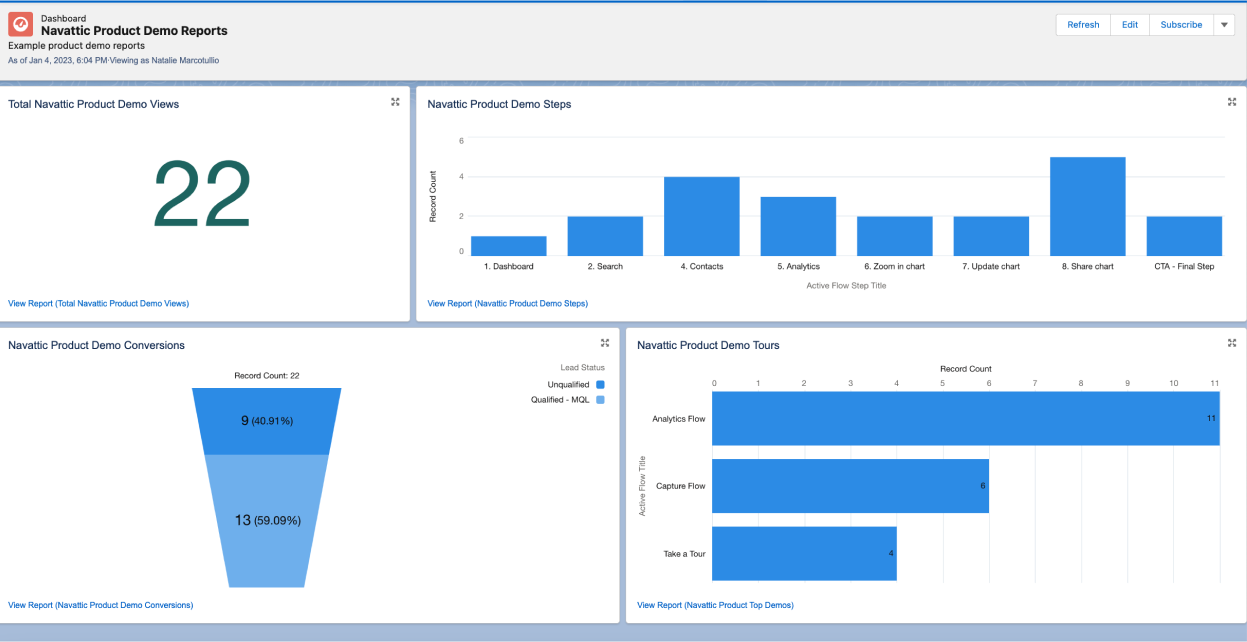The height and width of the screenshot is (642, 1247).
Task: Open View Report for Navattic Product Demo Steps
Action: (x=507, y=303)
